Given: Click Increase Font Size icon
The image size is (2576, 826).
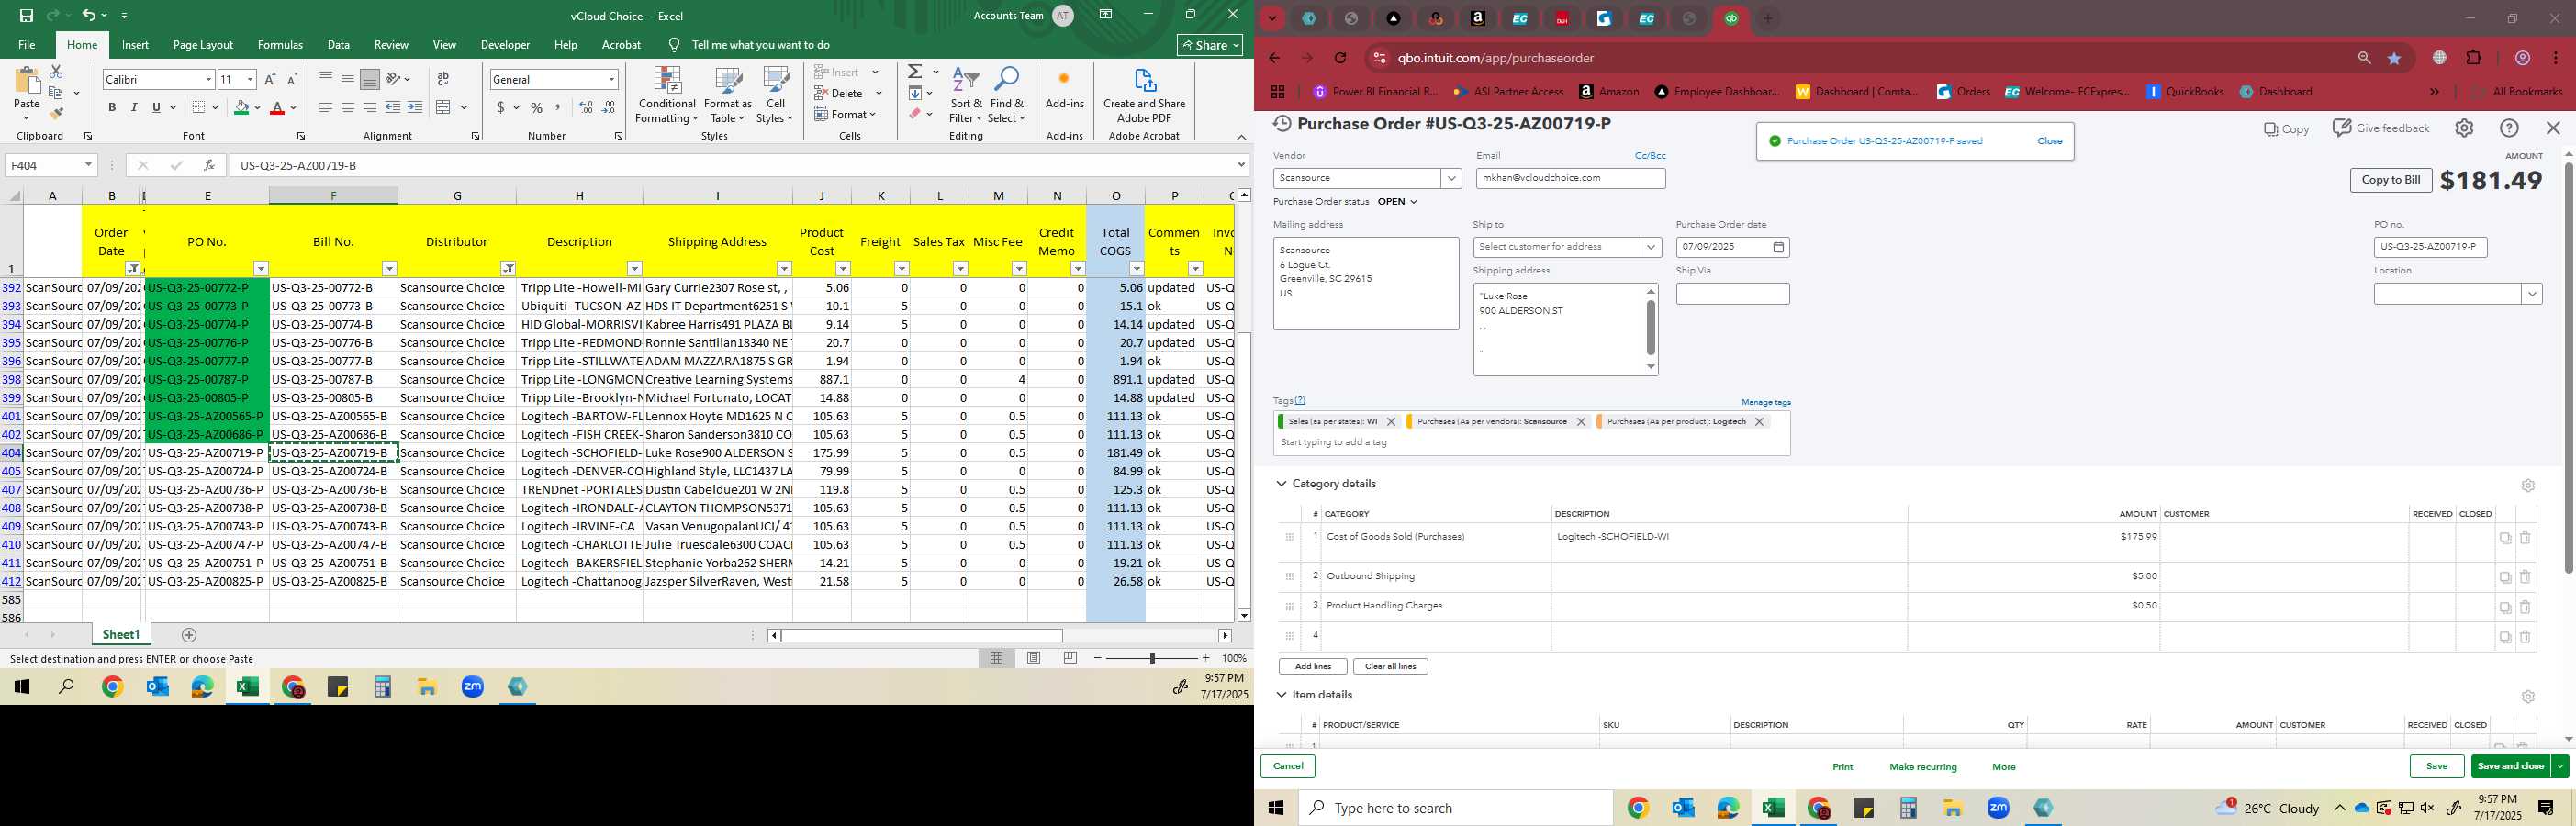Looking at the screenshot, I should pos(270,79).
